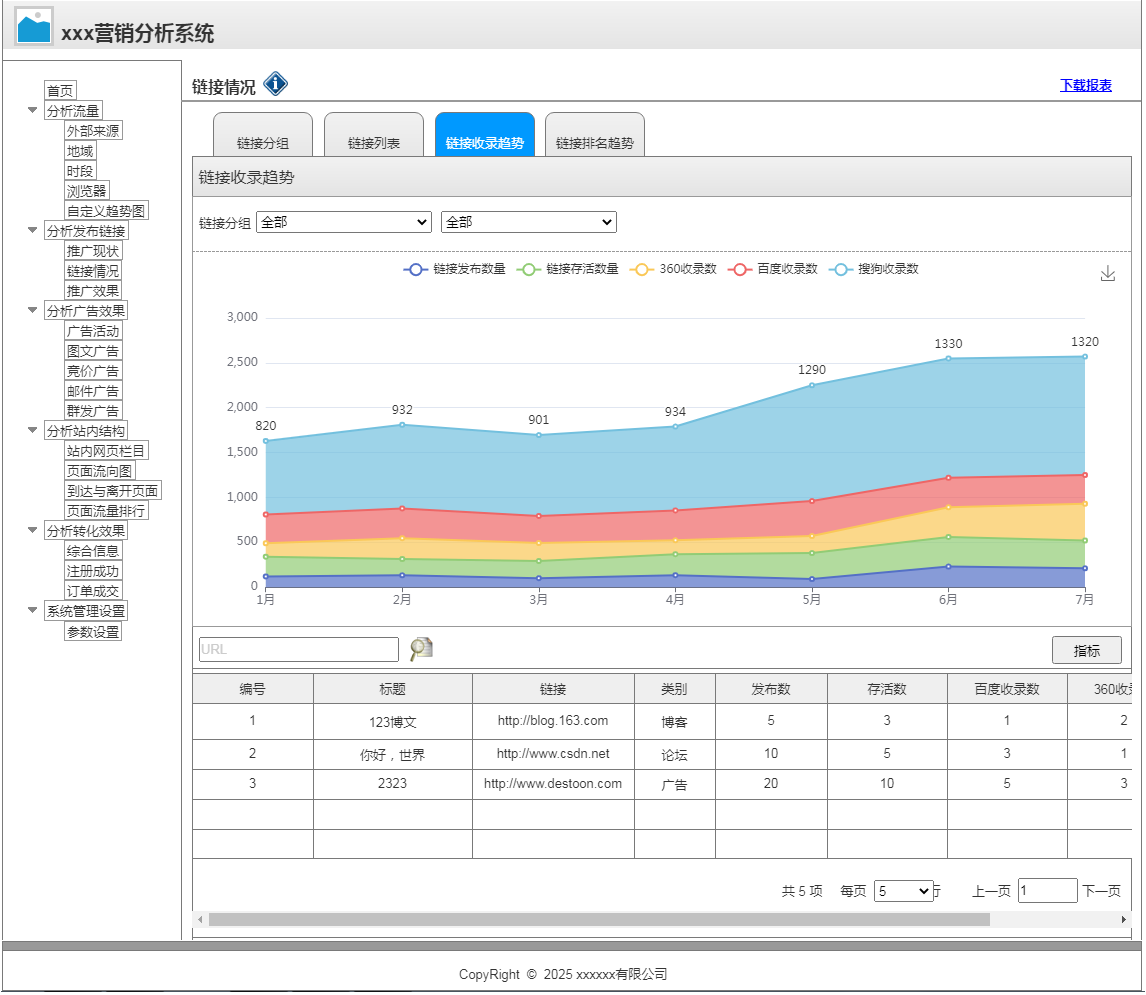Click the blue image logo icon
This screenshot has width=1146, height=995.
(34, 27)
